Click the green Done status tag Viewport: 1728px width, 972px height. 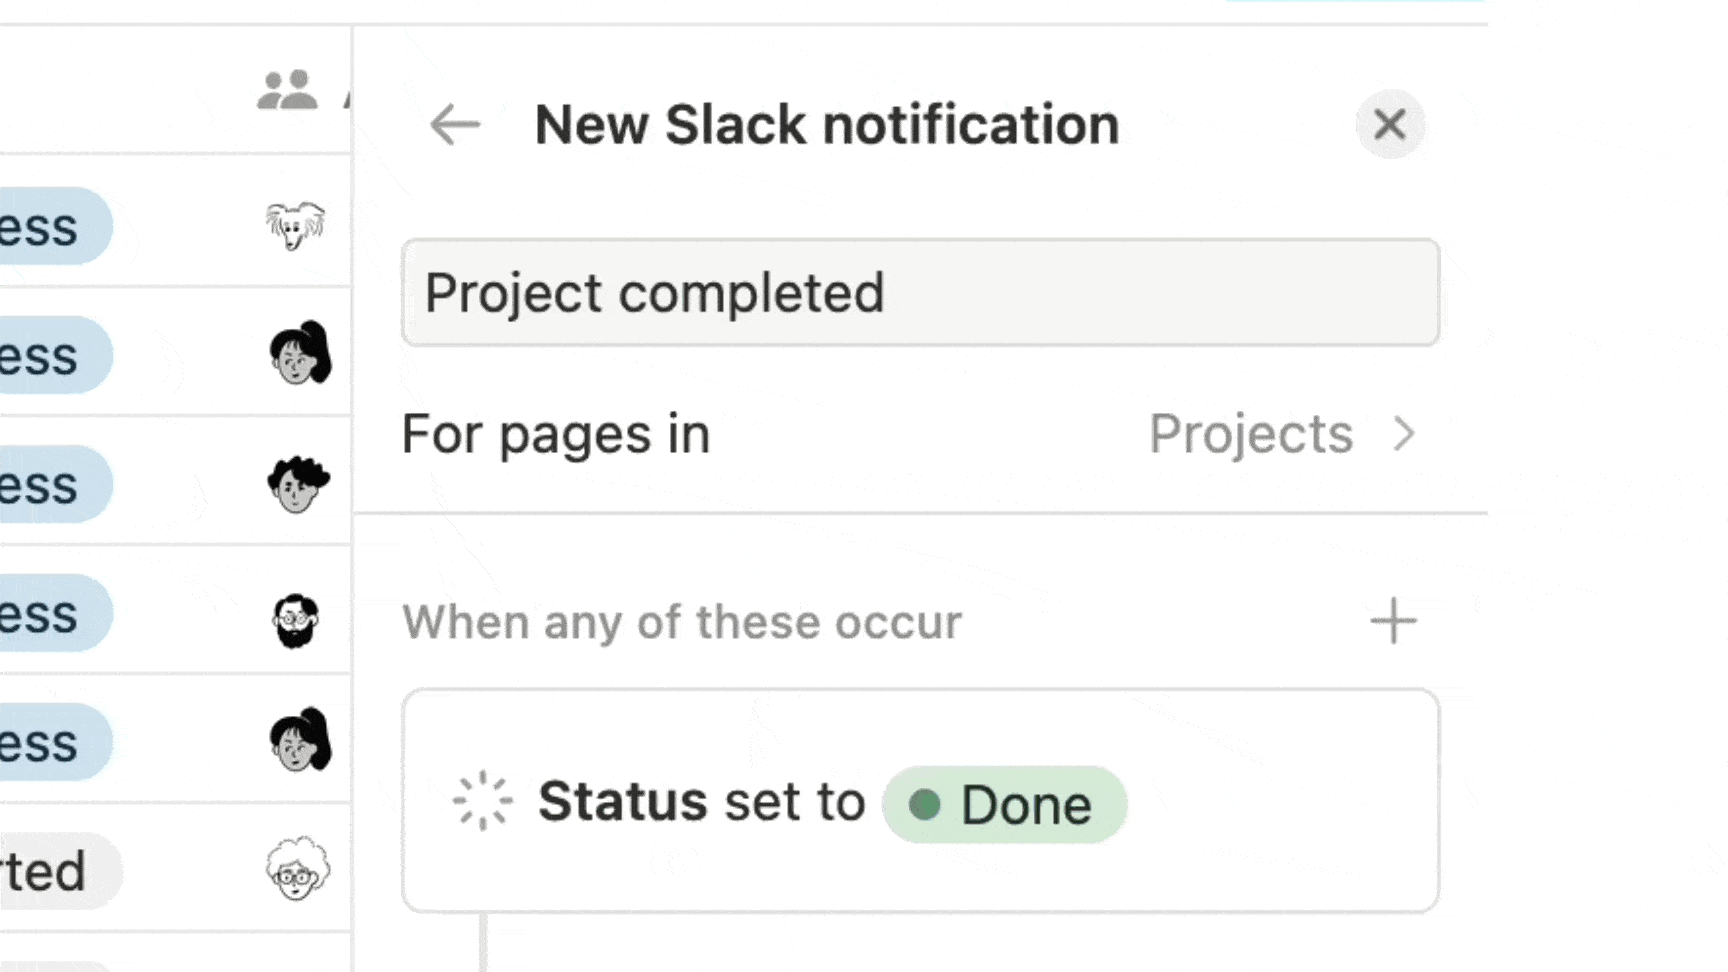pos(1005,805)
